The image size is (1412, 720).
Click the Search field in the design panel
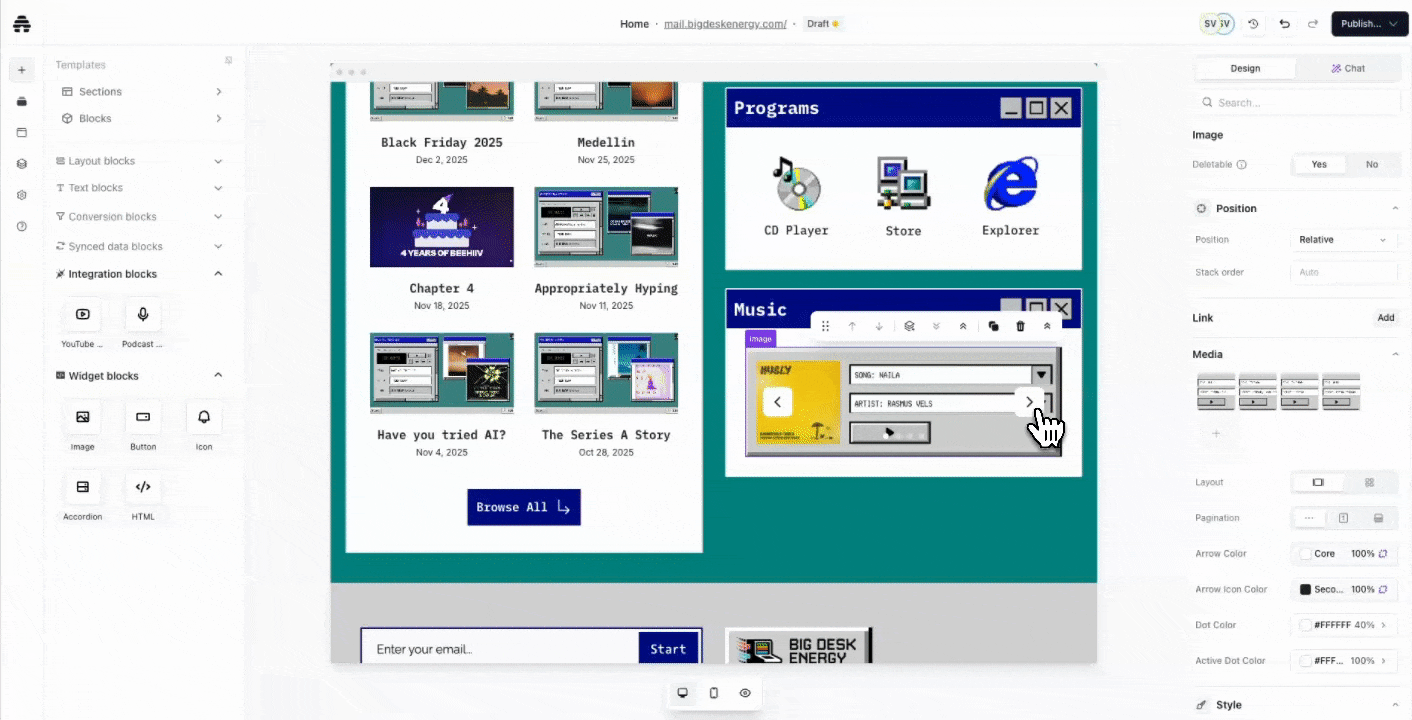click(1298, 102)
